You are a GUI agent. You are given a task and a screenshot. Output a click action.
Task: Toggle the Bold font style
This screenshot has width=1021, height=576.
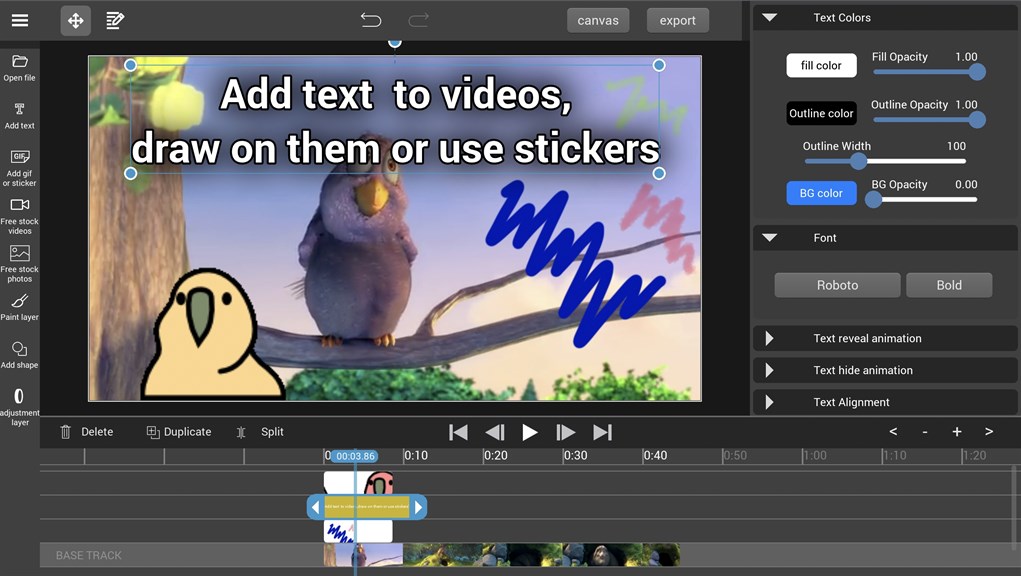click(x=948, y=285)
